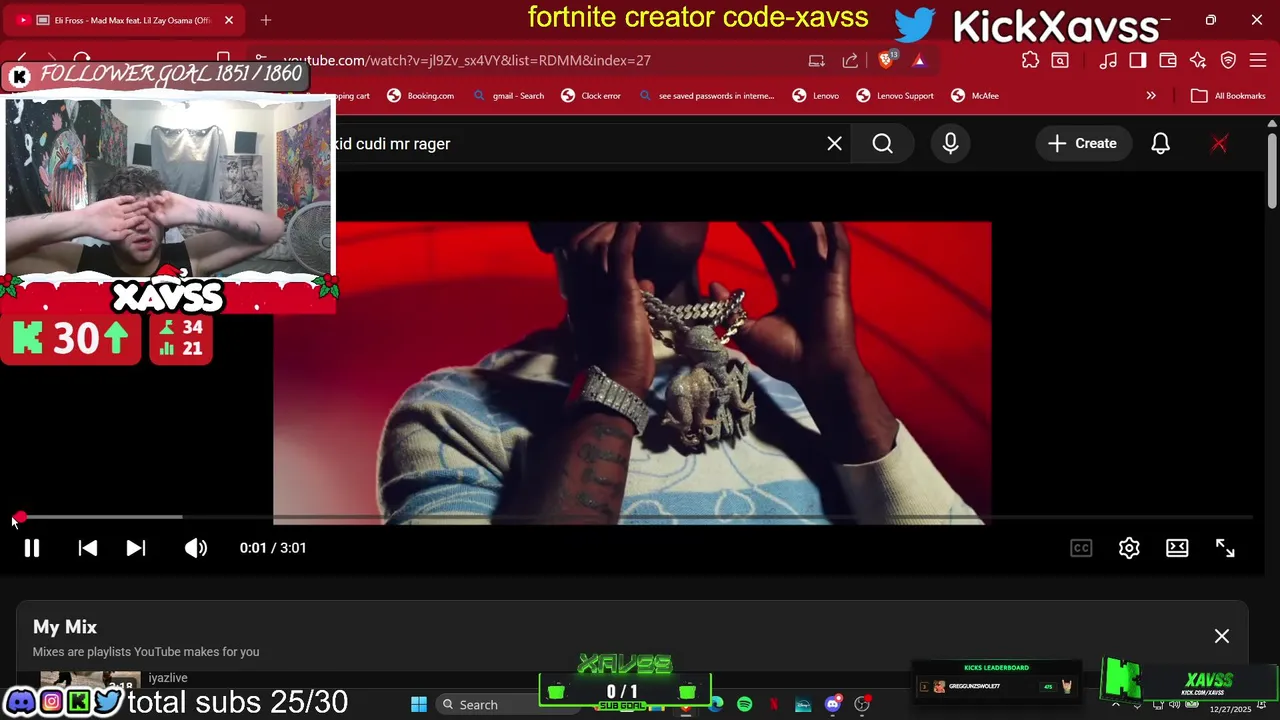The width and height of the screenshot is (1280, 720).
Task: Skip to previous video in mix
Action: tap(88, 548)
